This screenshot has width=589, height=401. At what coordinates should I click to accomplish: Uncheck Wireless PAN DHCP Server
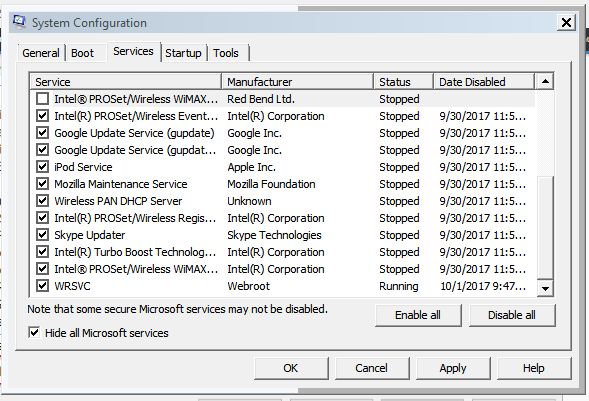click(x=42, y=201)
